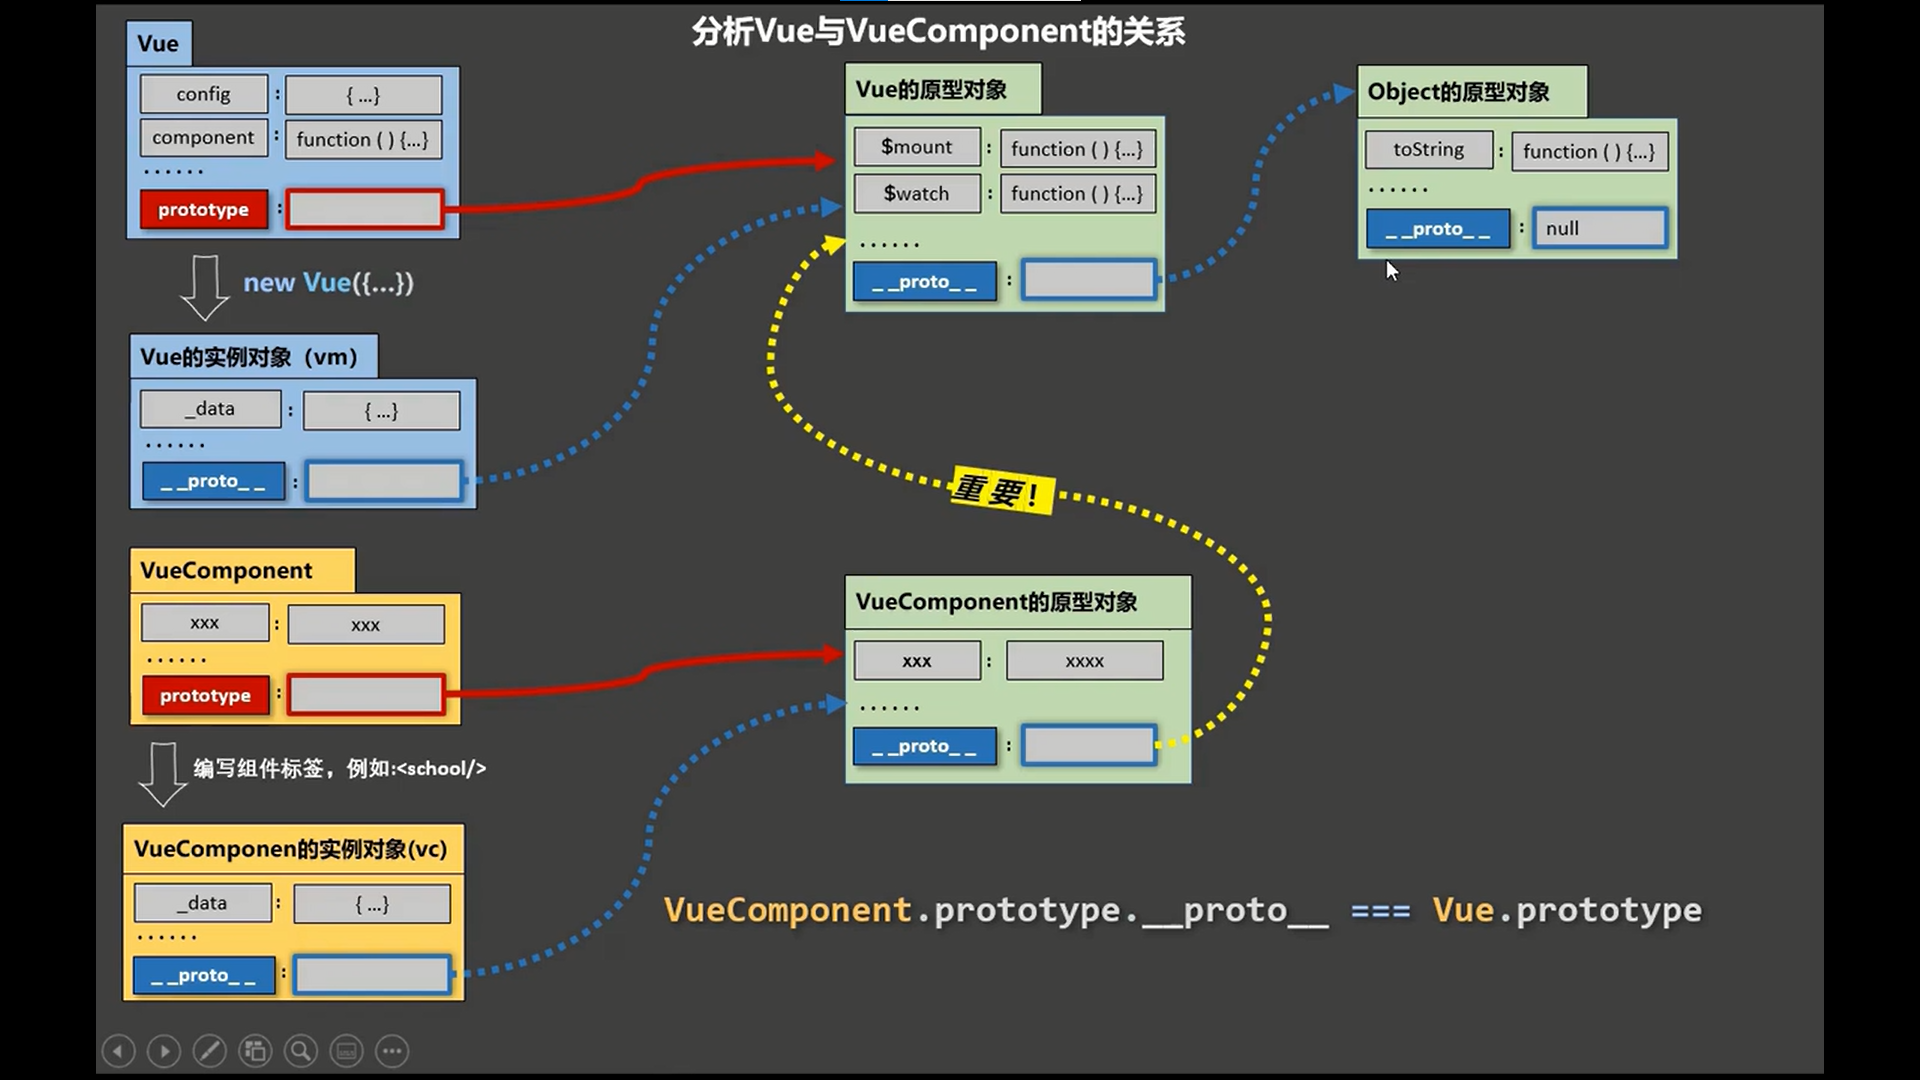
Task: Click the 'null' value box
Action: (1600, 228)
